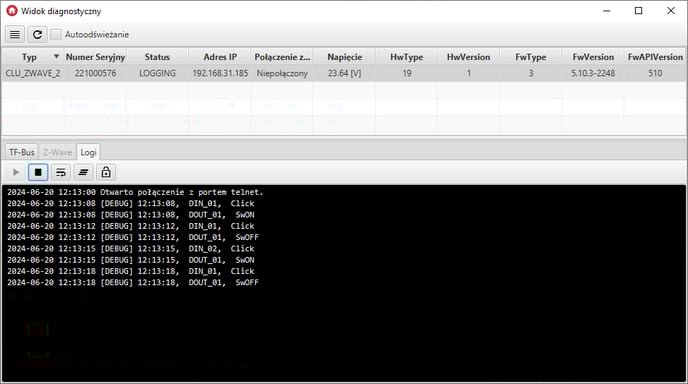This screenshot has height=384, width=688.
Task: Select the Logi tab
Action: click(88, 152)
